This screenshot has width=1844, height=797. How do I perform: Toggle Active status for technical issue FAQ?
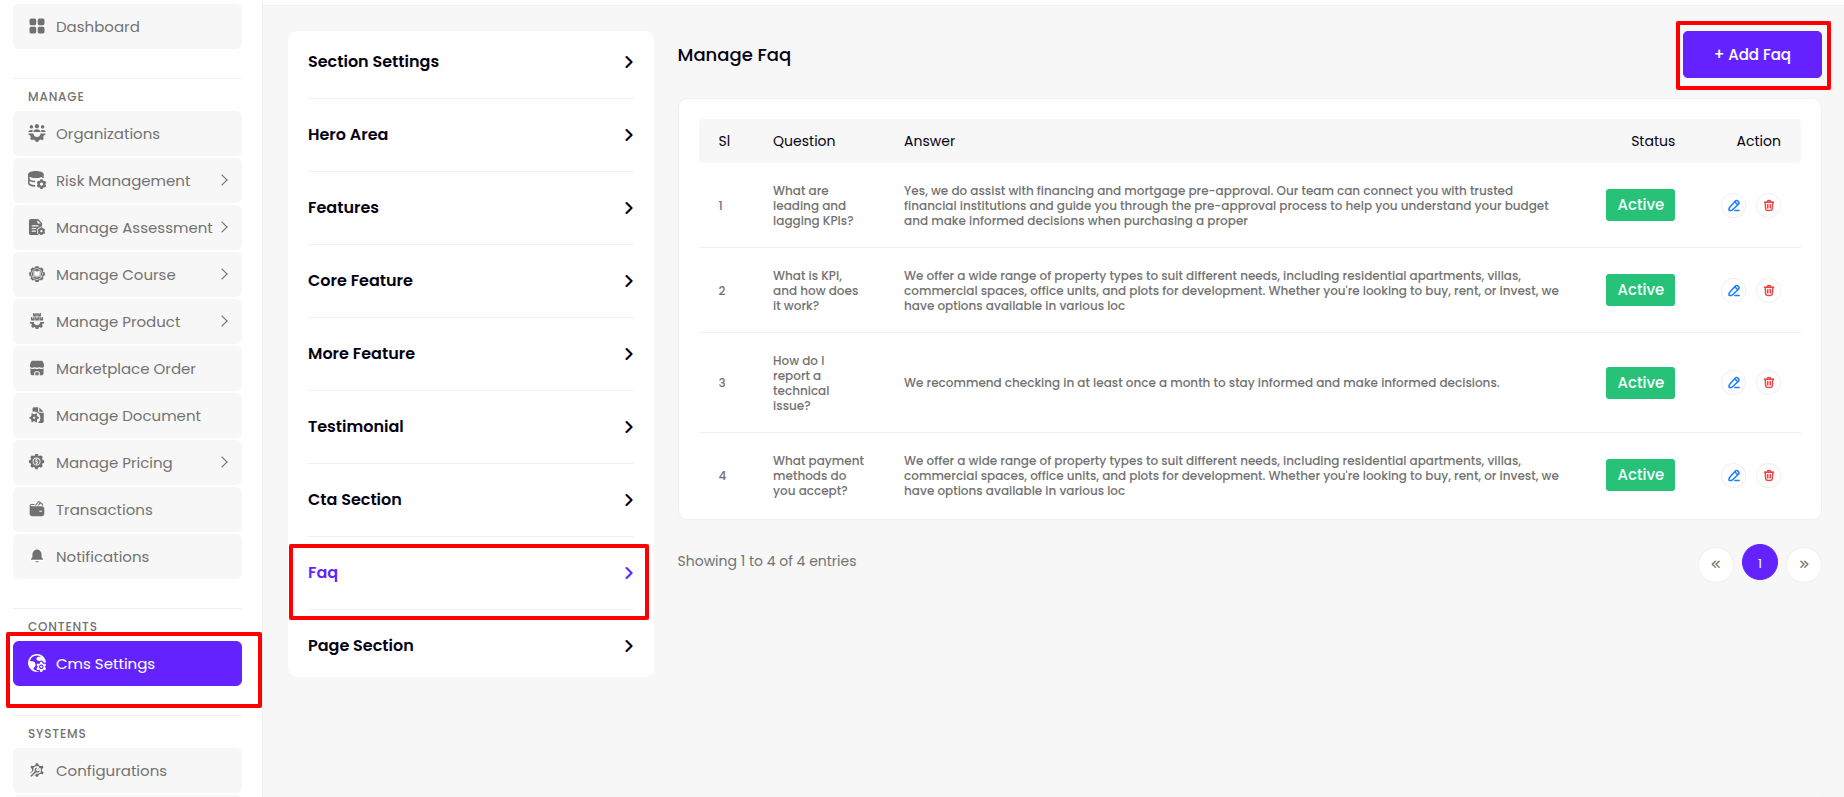click(1640, 383)
